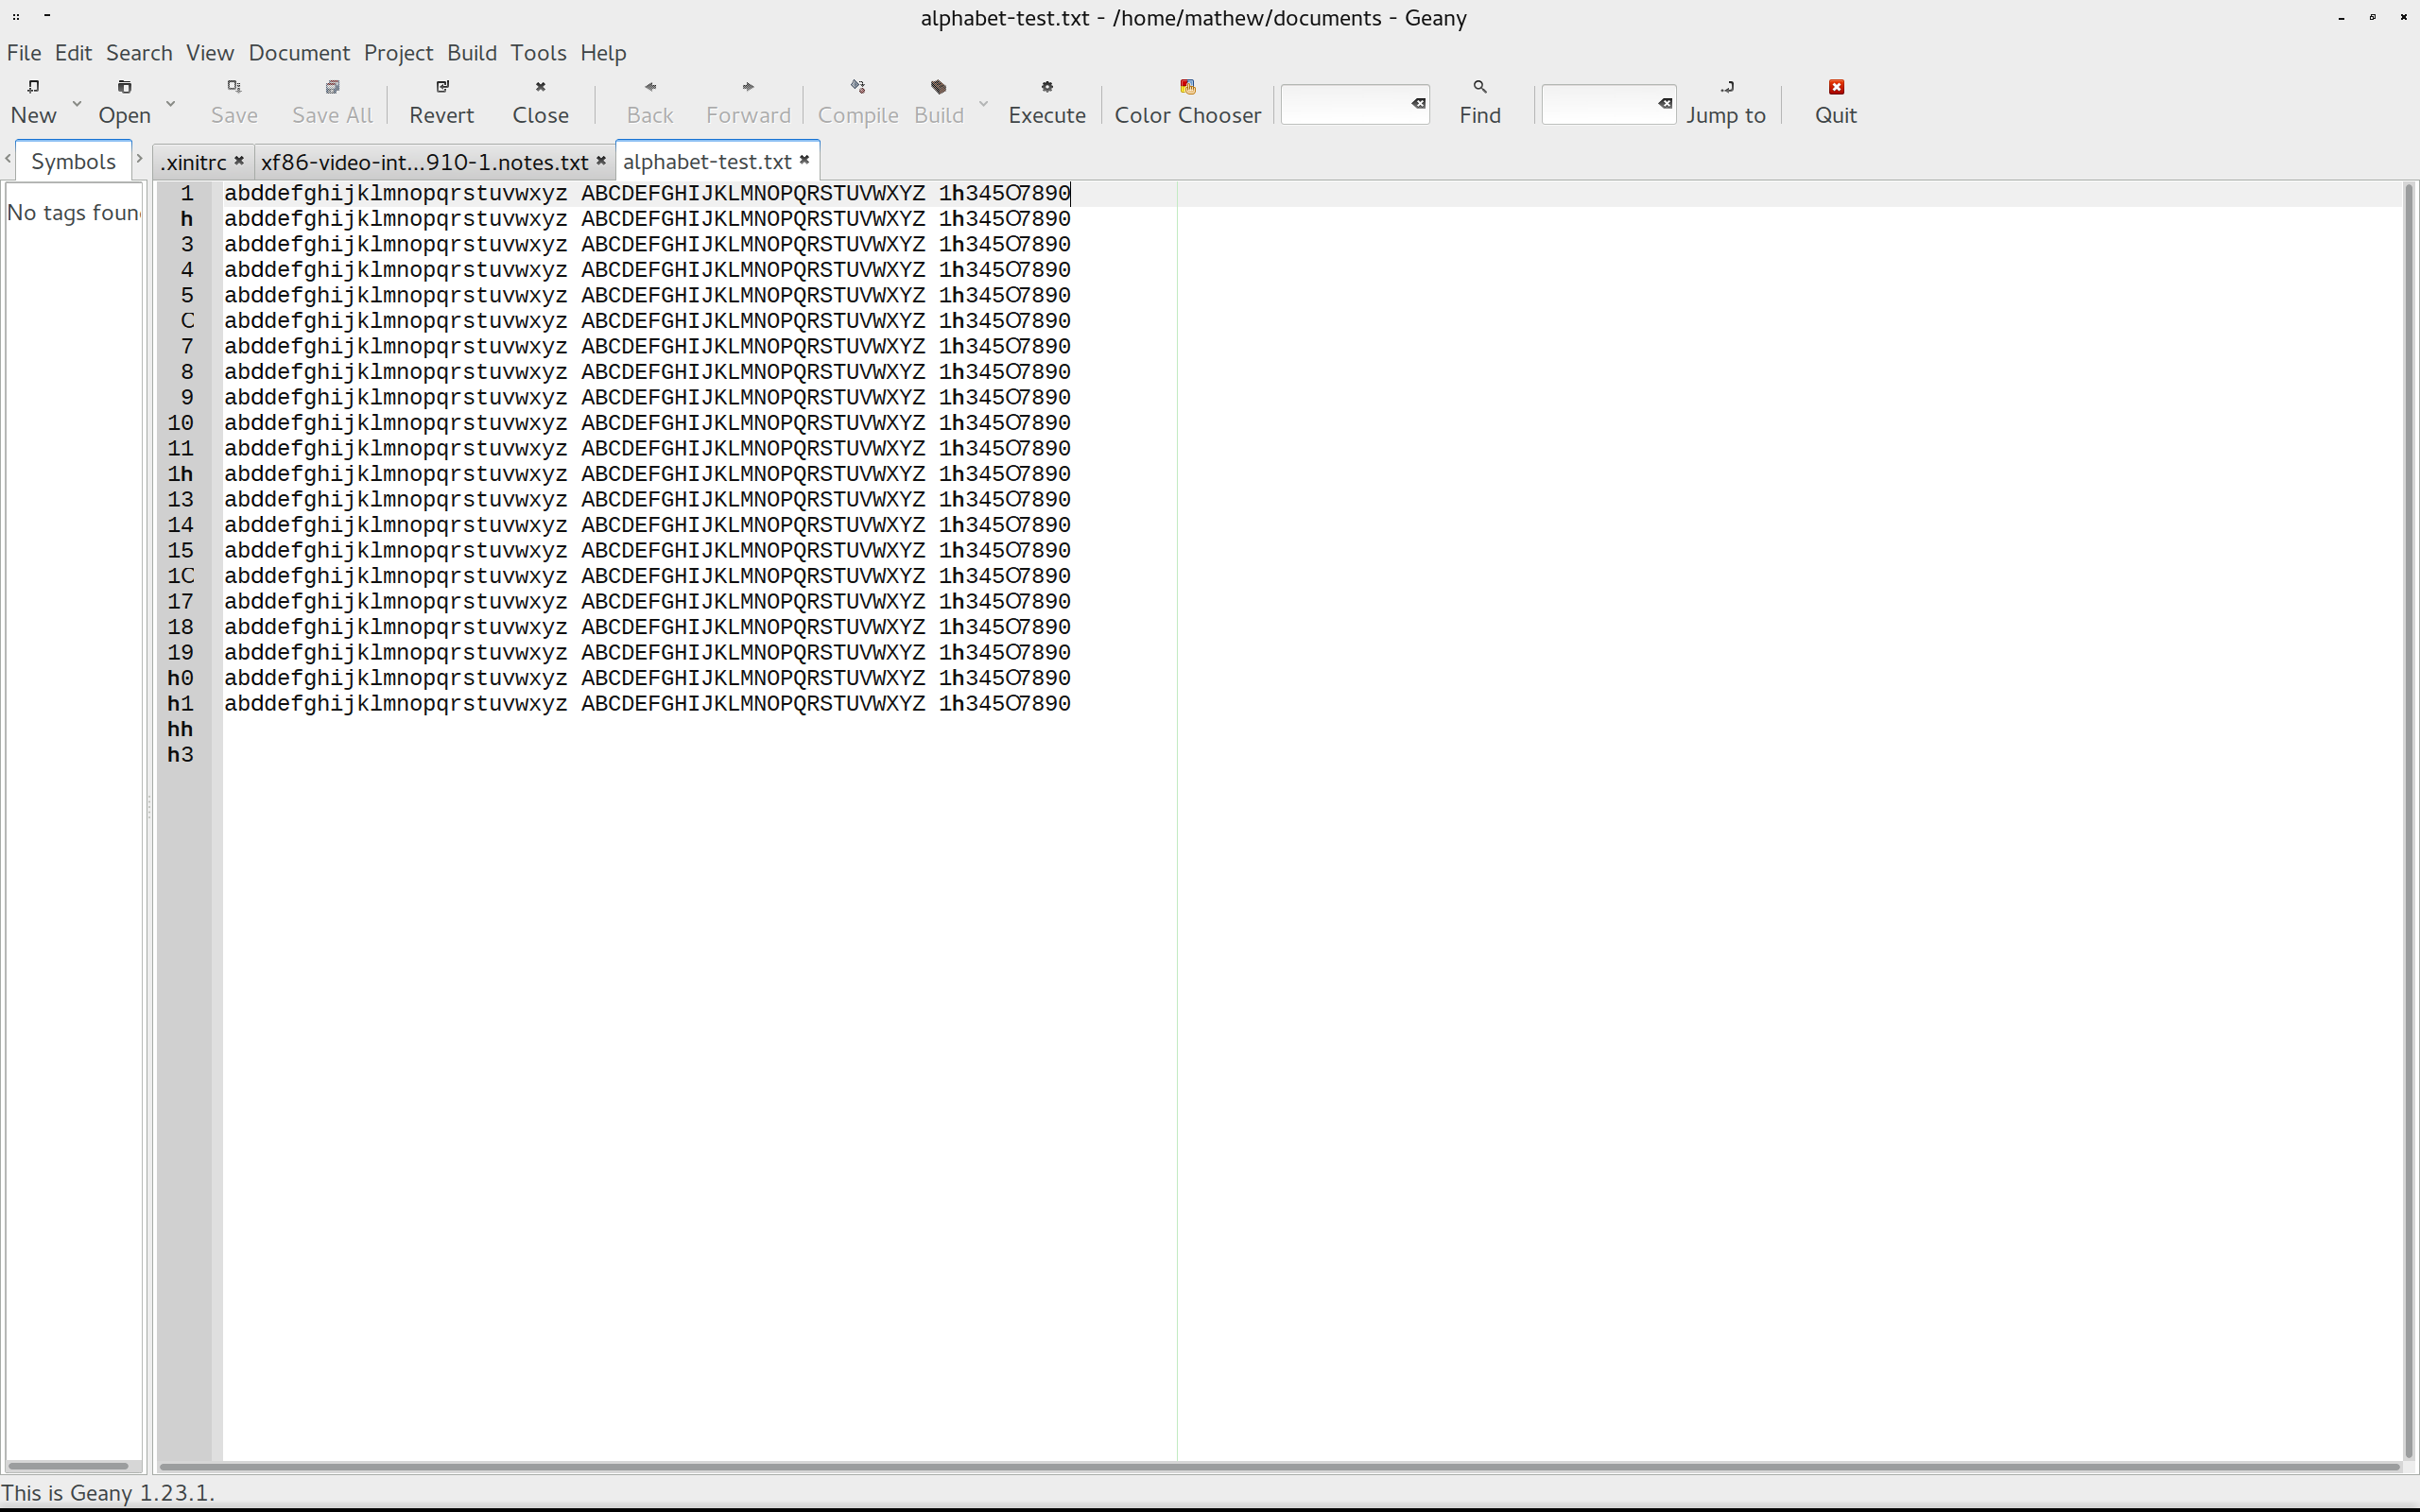Click the New file toolbar icon

point(33,87)
